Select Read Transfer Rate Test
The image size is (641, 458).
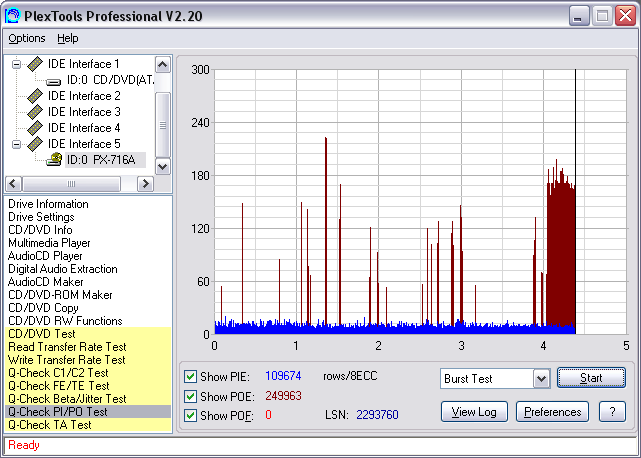[88, 347]
